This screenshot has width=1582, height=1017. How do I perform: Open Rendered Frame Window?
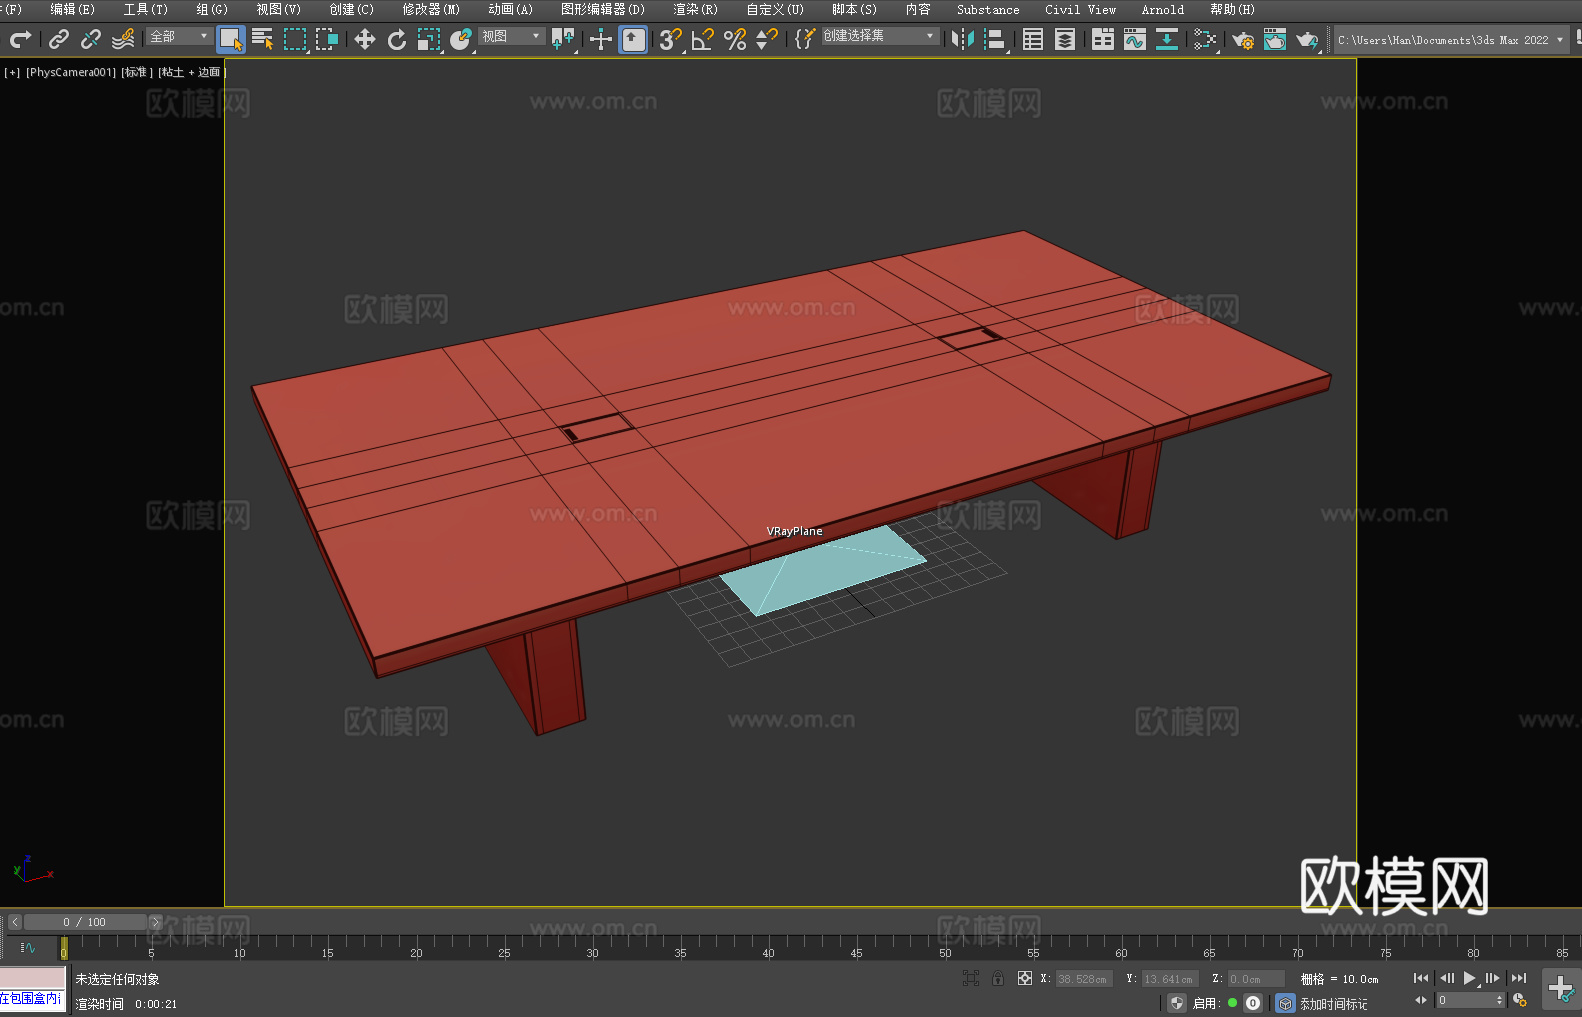tap(1275, 39)
